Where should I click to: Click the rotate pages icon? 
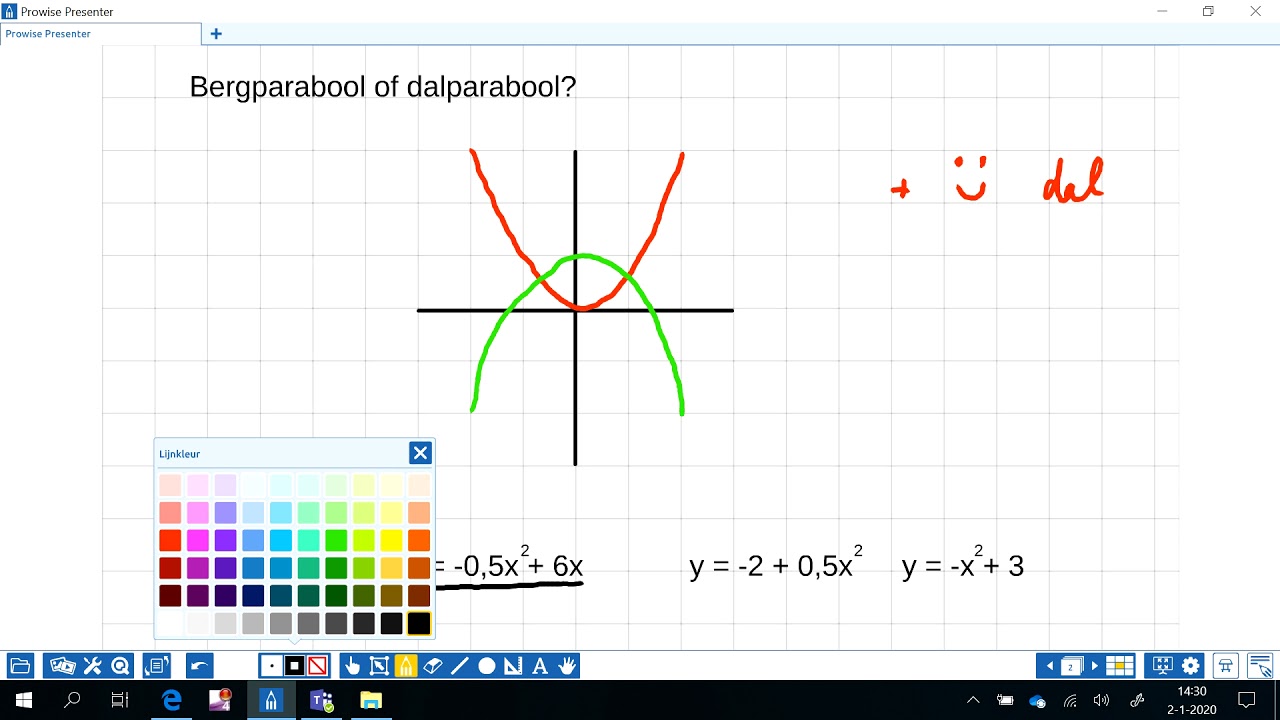(157, 666)
